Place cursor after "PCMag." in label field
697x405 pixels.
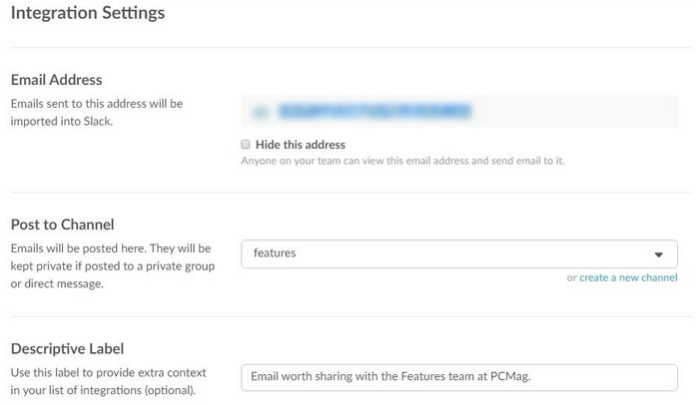pos(533,377)
